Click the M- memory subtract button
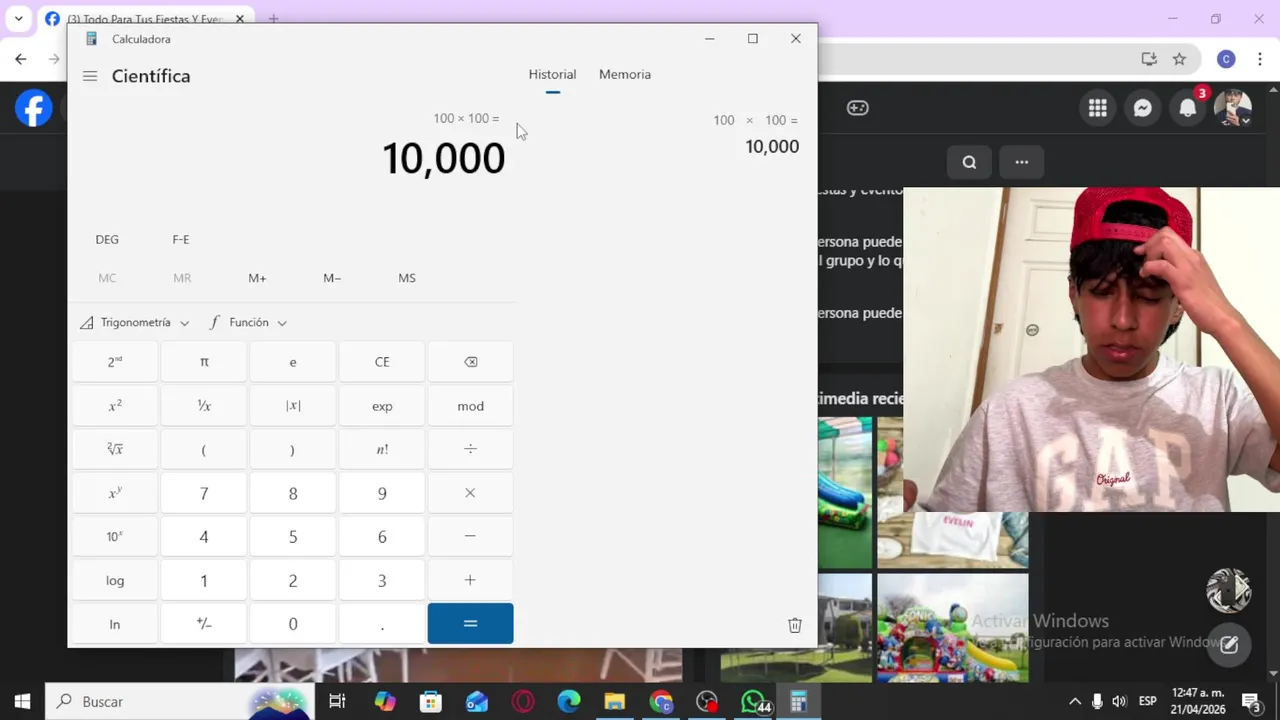 [x=332, y=278]
